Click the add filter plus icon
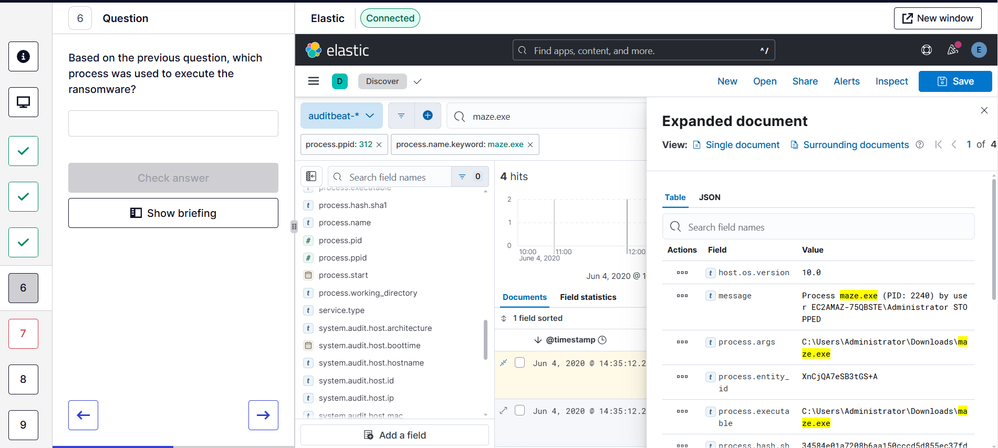The height and width of the screenshot is (448, 998). coord(427,116)
